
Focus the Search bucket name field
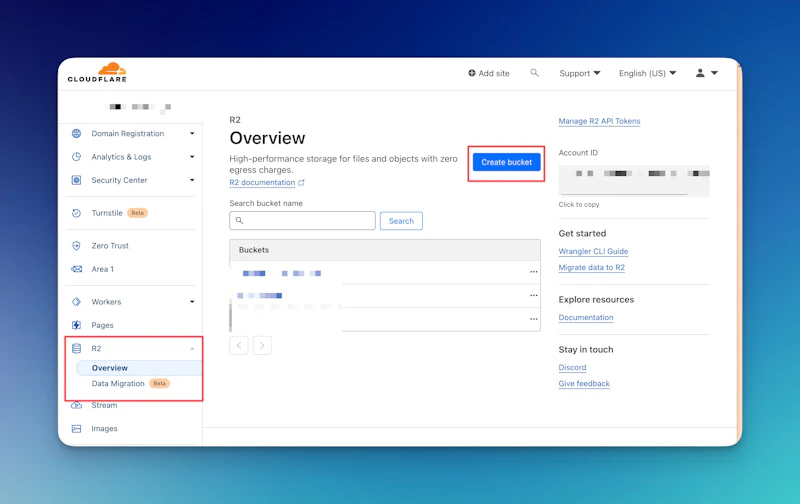[x=303, y=221]
